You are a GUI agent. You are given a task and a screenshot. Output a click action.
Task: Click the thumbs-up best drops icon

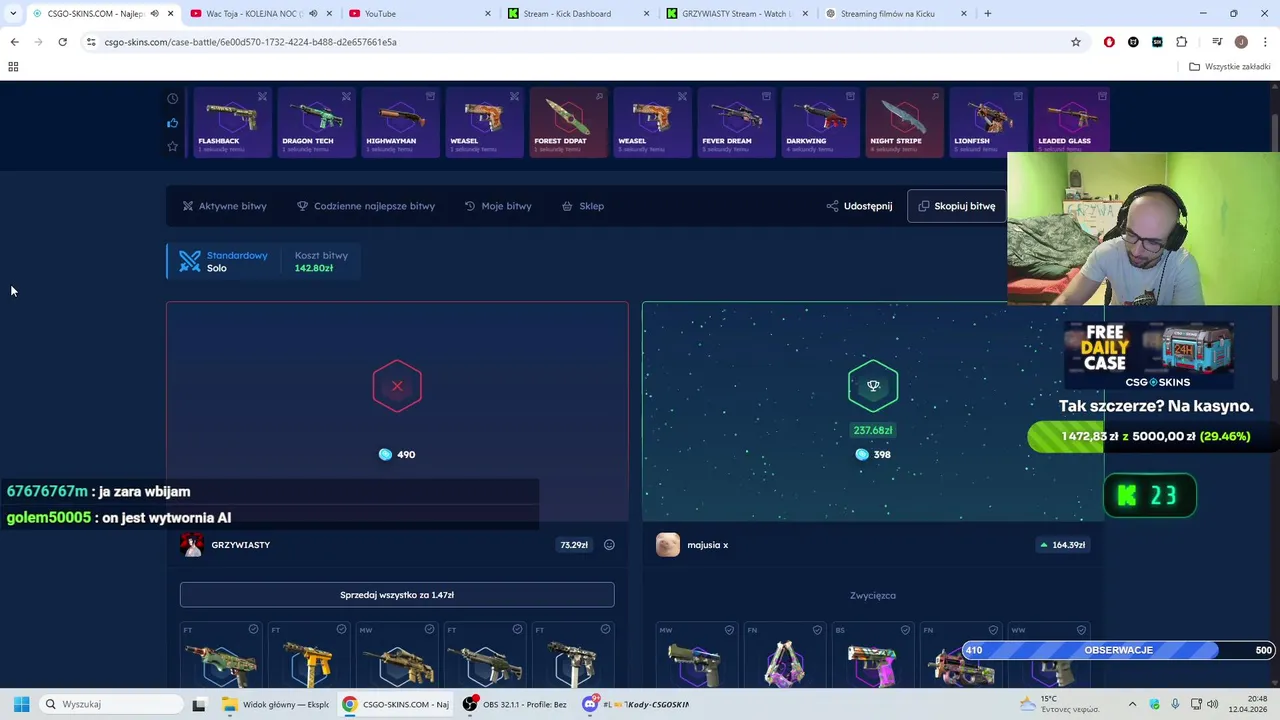173,123
